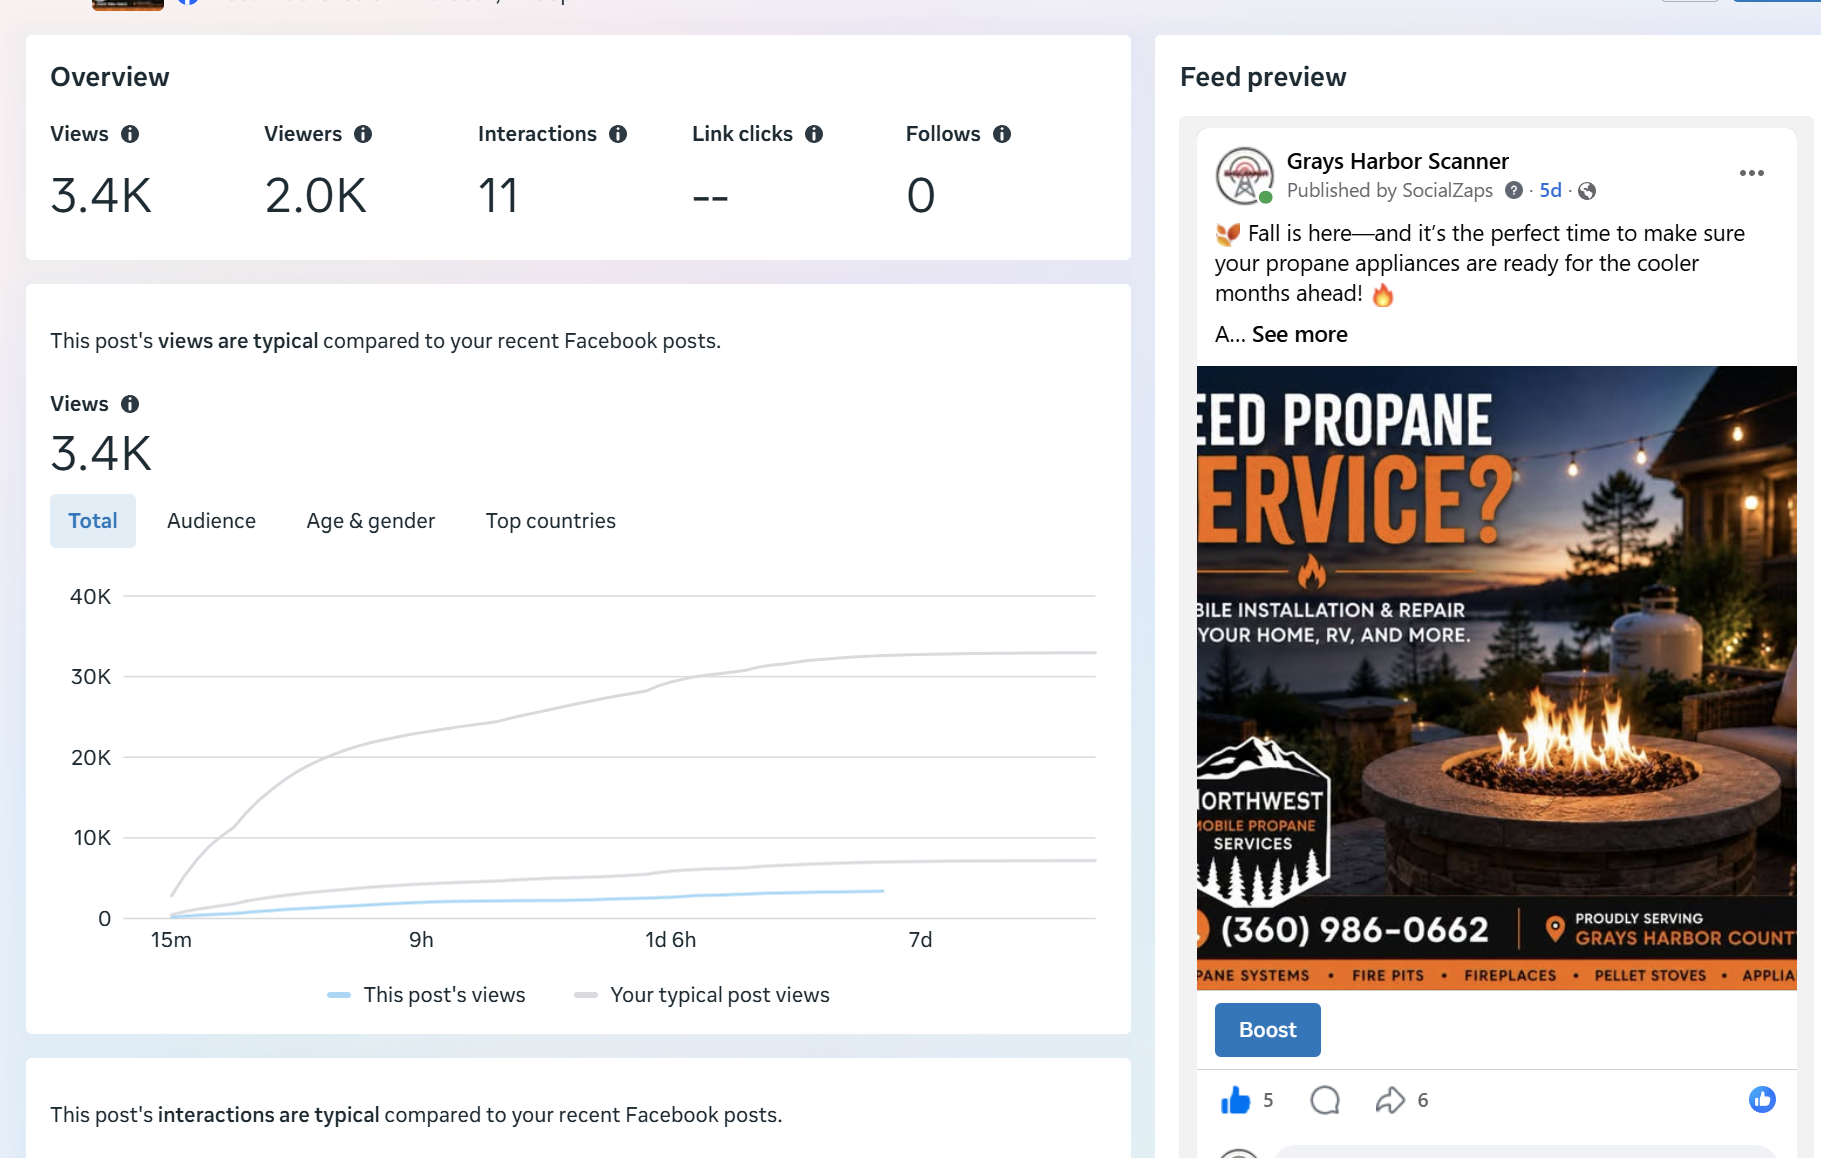1821x1158 pixels.
Task: Open the Grays Harbor Scanner profile picture
Action: tap(1245, 176)
